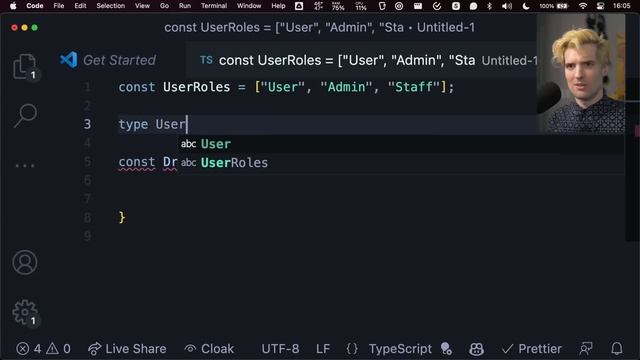Screen dimensions: 640x360
Task: Open the Terminal menu
Action: (x=214, y=6)
